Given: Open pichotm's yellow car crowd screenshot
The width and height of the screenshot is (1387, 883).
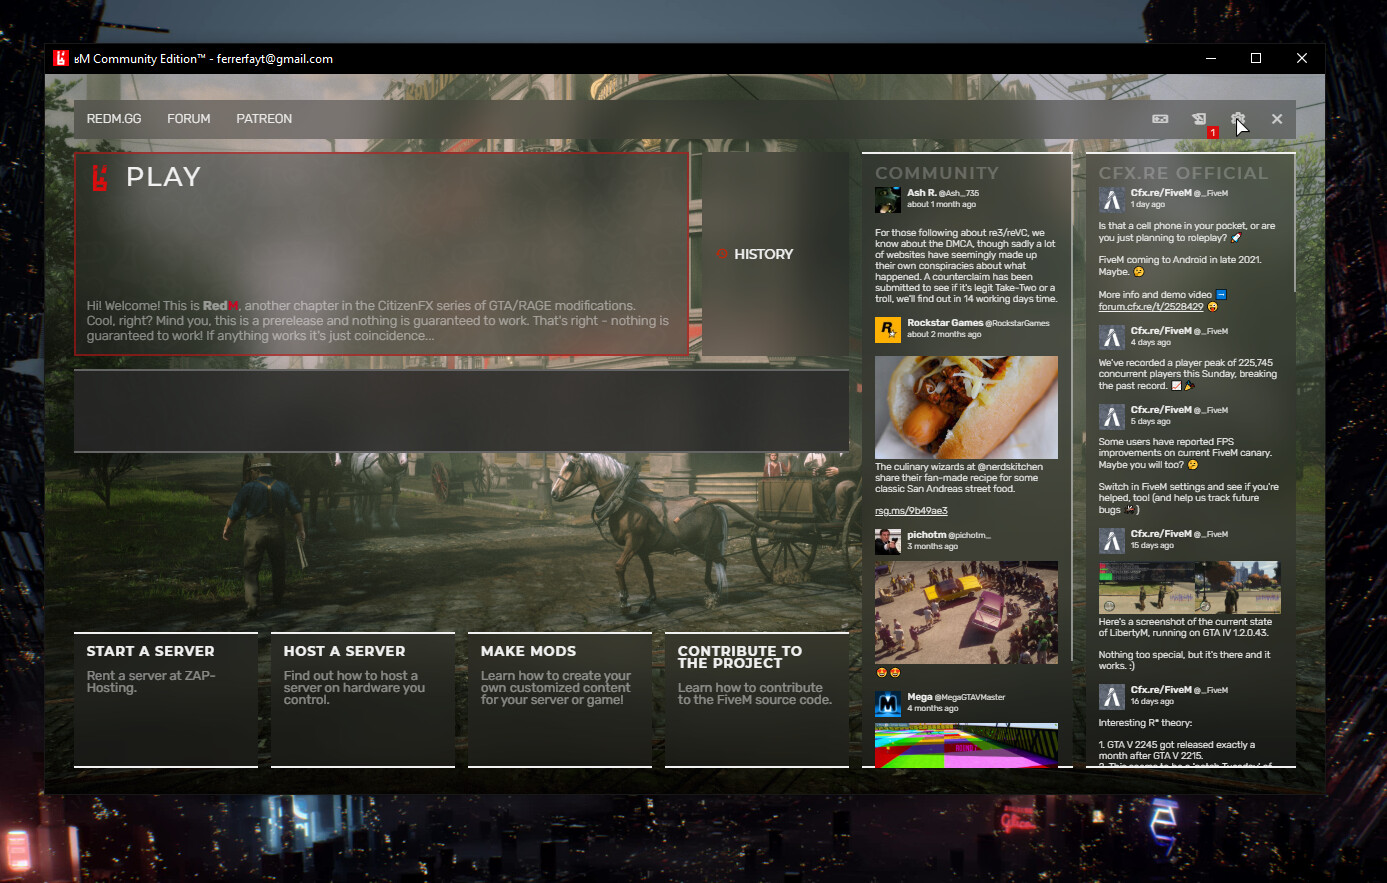Looking at the screenshot, I should point(966,613).
